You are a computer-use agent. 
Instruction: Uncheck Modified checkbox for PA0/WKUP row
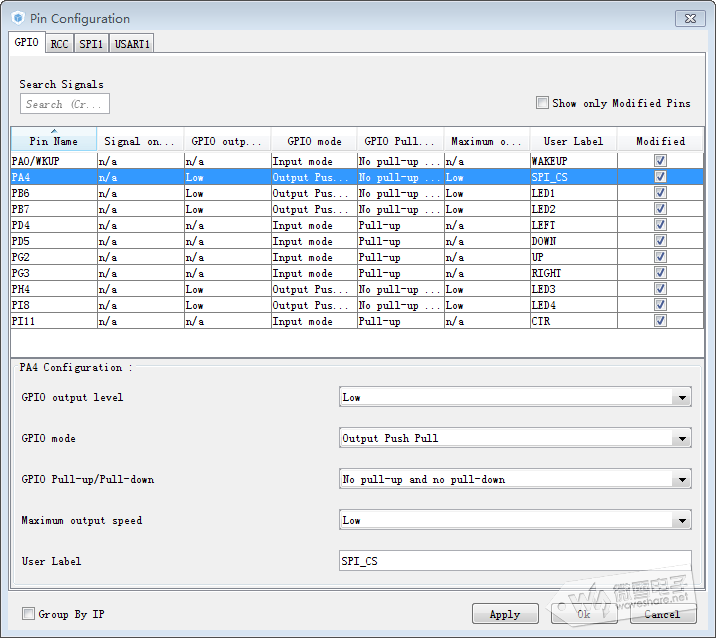660,161
